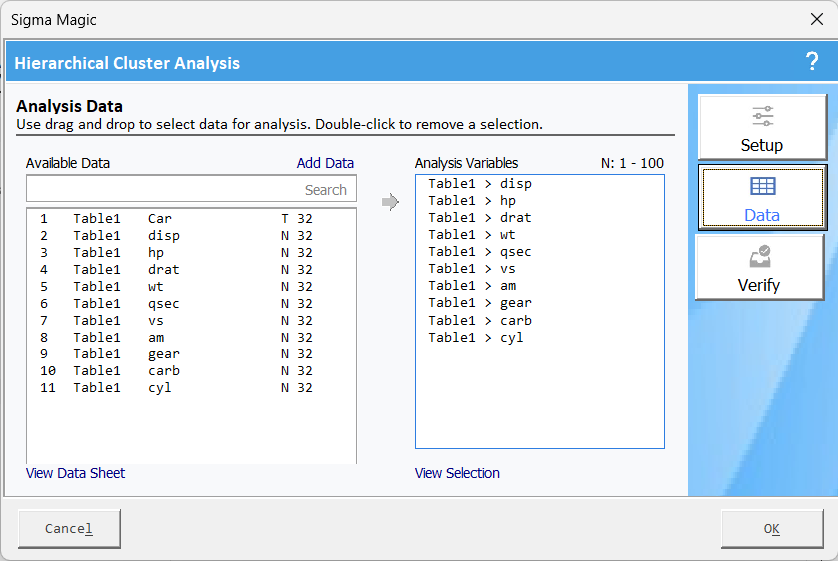
Task: Focus the Search input field
Action: 190,189
